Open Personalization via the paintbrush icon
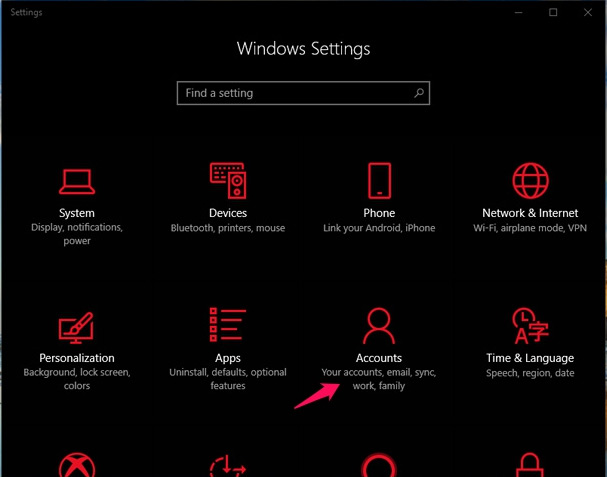The image size is (607, 477). (76, 328)
